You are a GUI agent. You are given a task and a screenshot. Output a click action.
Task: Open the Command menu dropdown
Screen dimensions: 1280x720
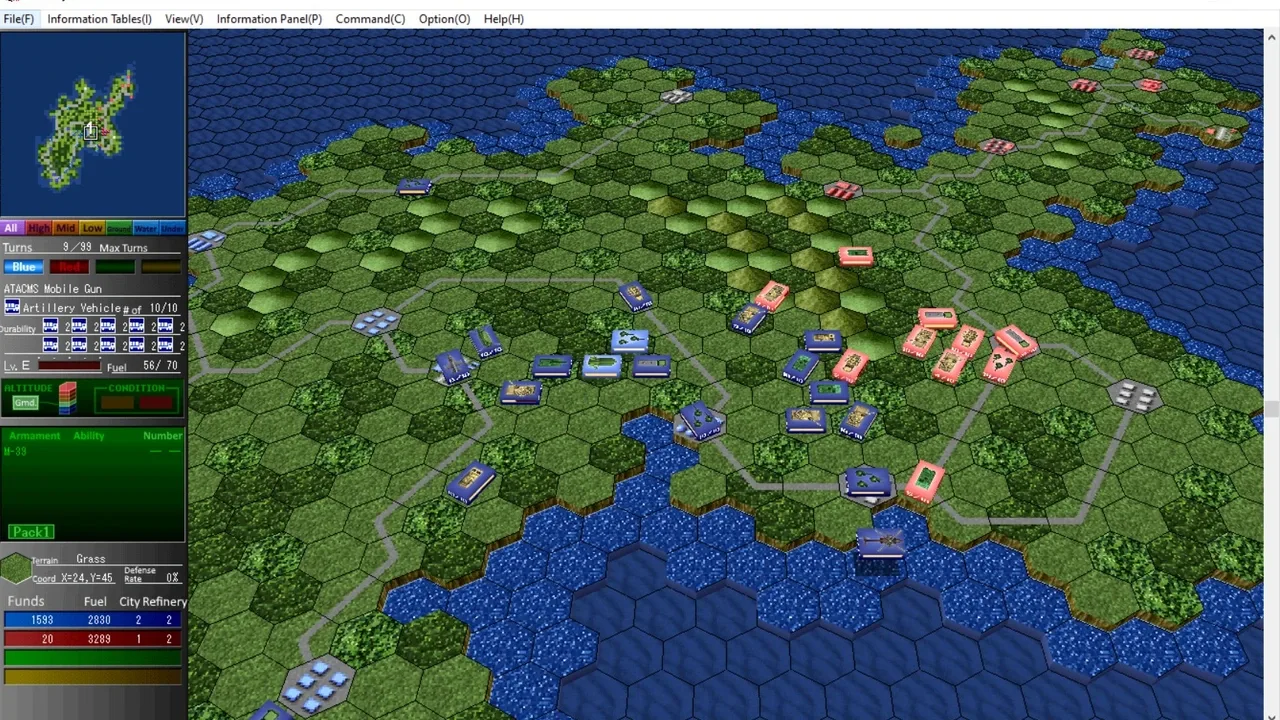[x=370, y=19]
